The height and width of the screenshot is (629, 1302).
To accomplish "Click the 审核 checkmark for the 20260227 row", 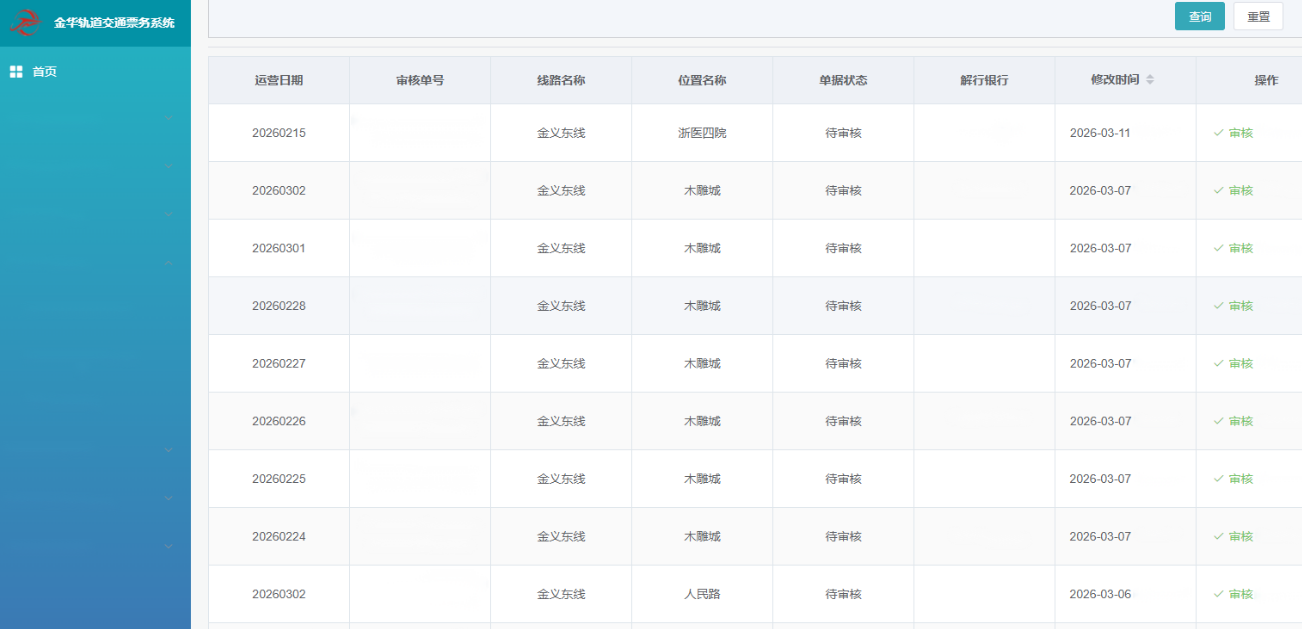I will [x=1218, y=364].
